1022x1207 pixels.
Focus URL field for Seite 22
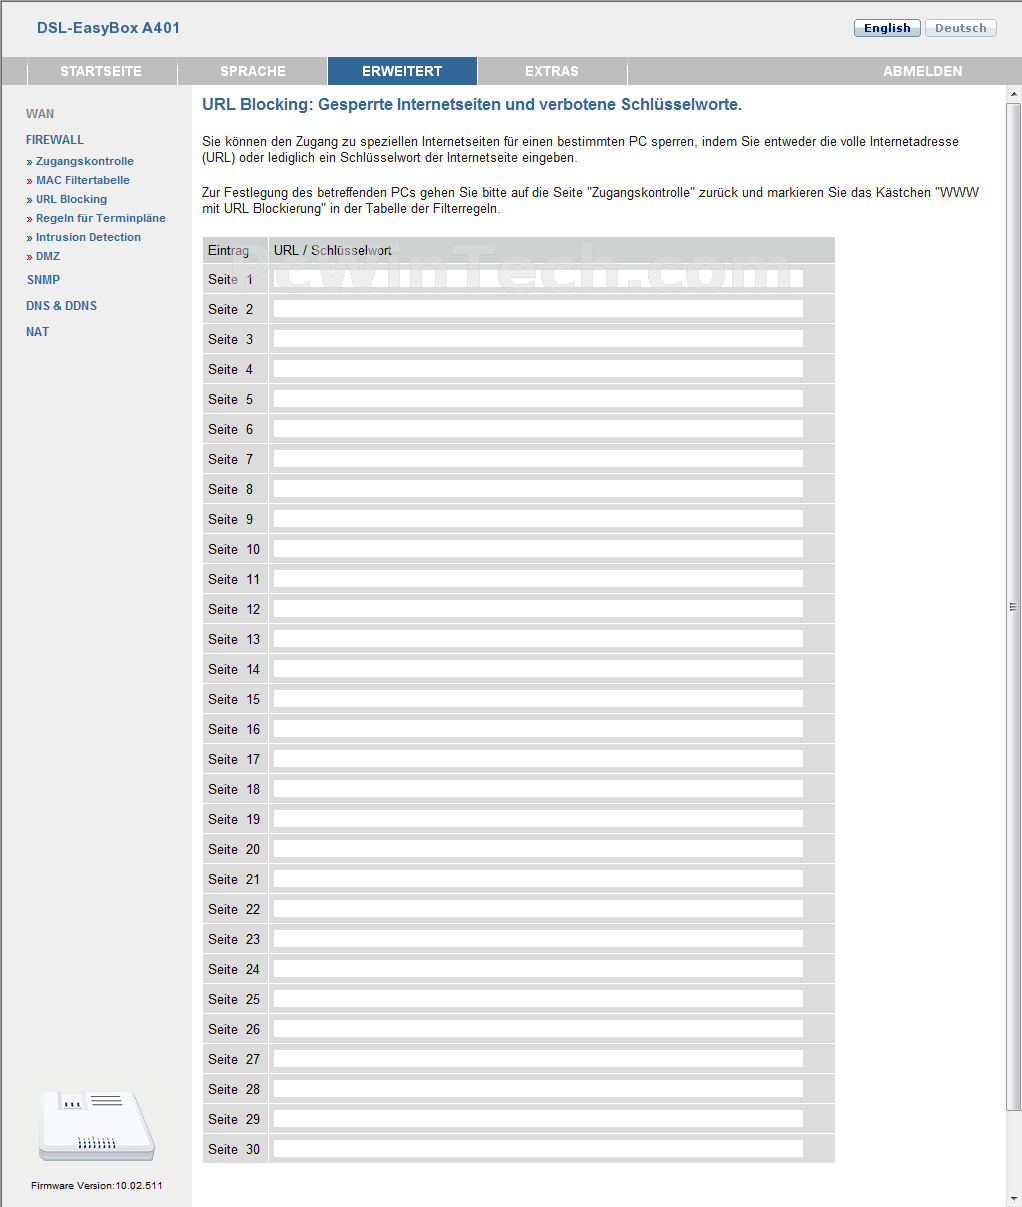pos(538,909)
